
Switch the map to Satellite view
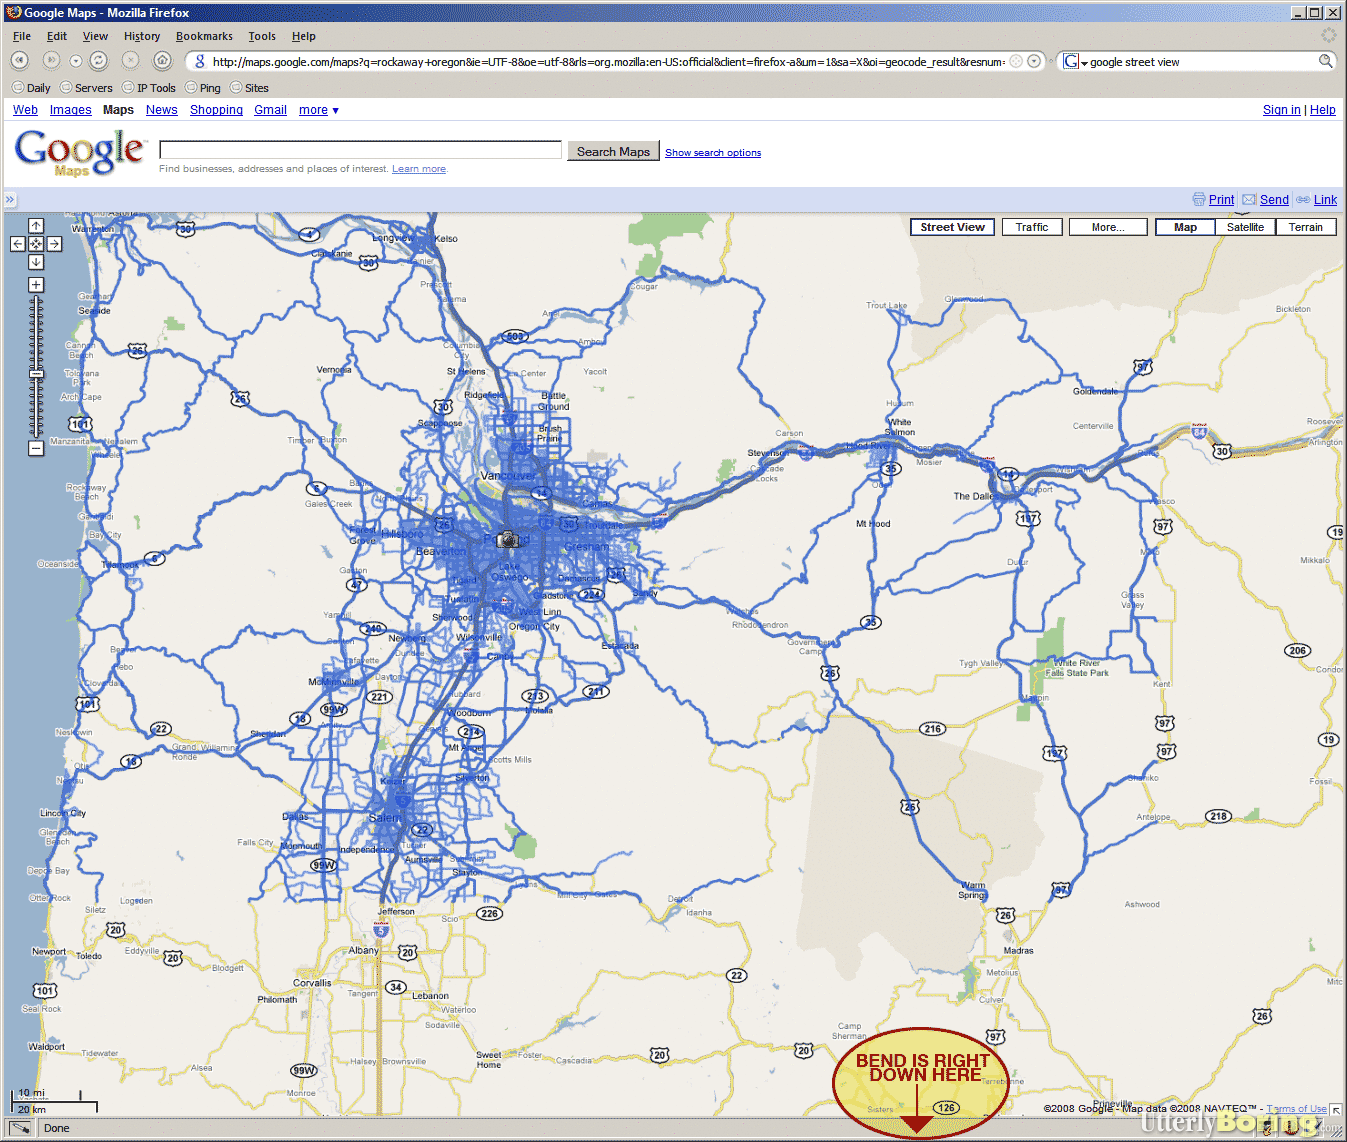click(x=1245, y=227)
